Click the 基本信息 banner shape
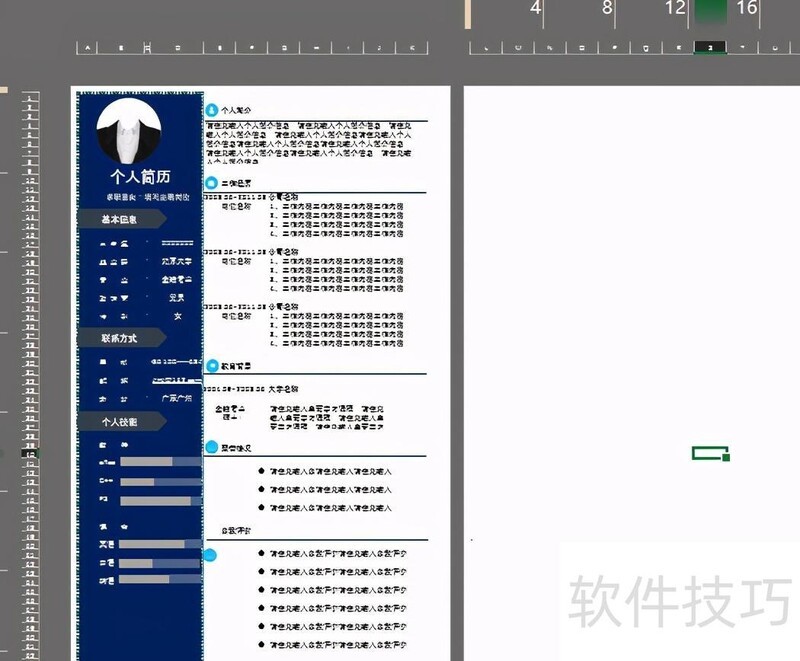 pyautogui.click(x=121, y=219)
